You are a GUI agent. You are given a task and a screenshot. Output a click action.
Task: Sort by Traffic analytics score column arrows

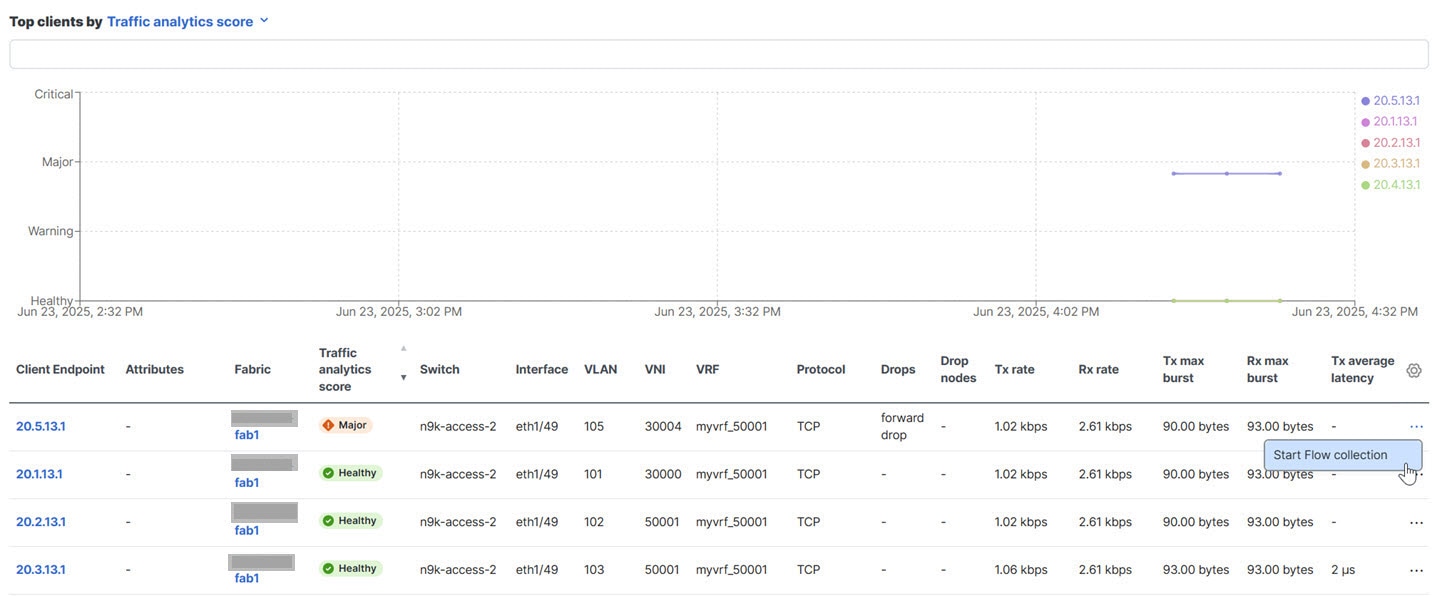[403, 363]
